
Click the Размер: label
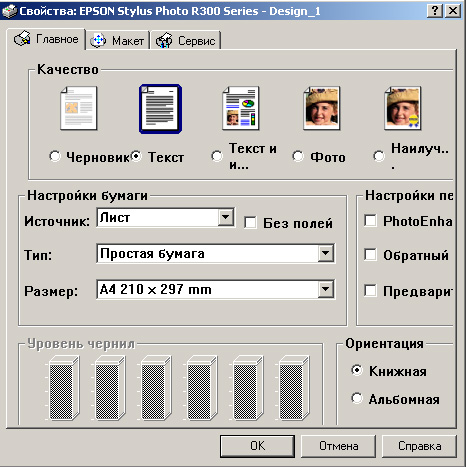click(51, 291)
